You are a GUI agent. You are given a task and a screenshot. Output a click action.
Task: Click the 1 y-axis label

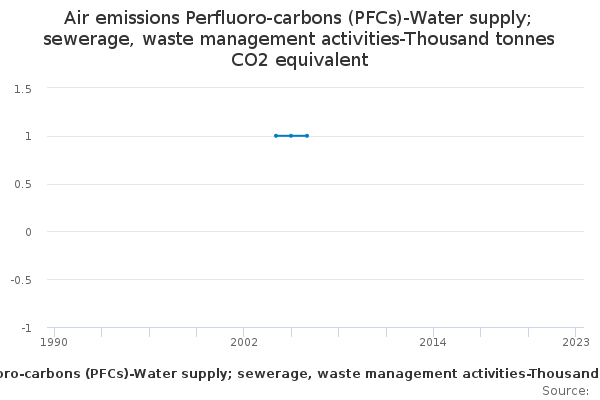pos(29,136)
